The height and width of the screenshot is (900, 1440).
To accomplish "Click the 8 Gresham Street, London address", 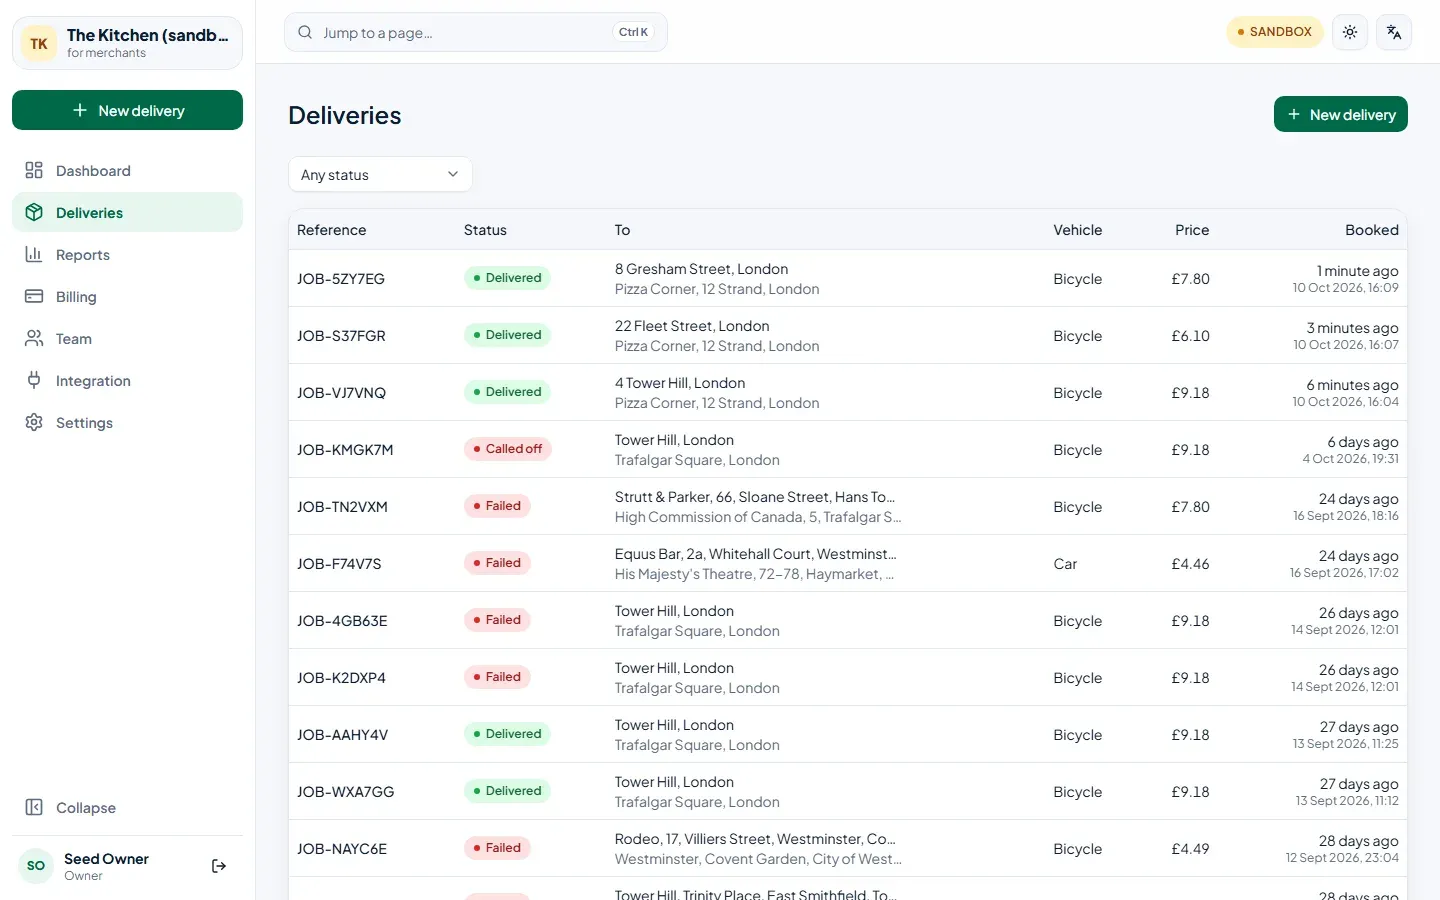I will pyautogui.click(x=701, y=269).
